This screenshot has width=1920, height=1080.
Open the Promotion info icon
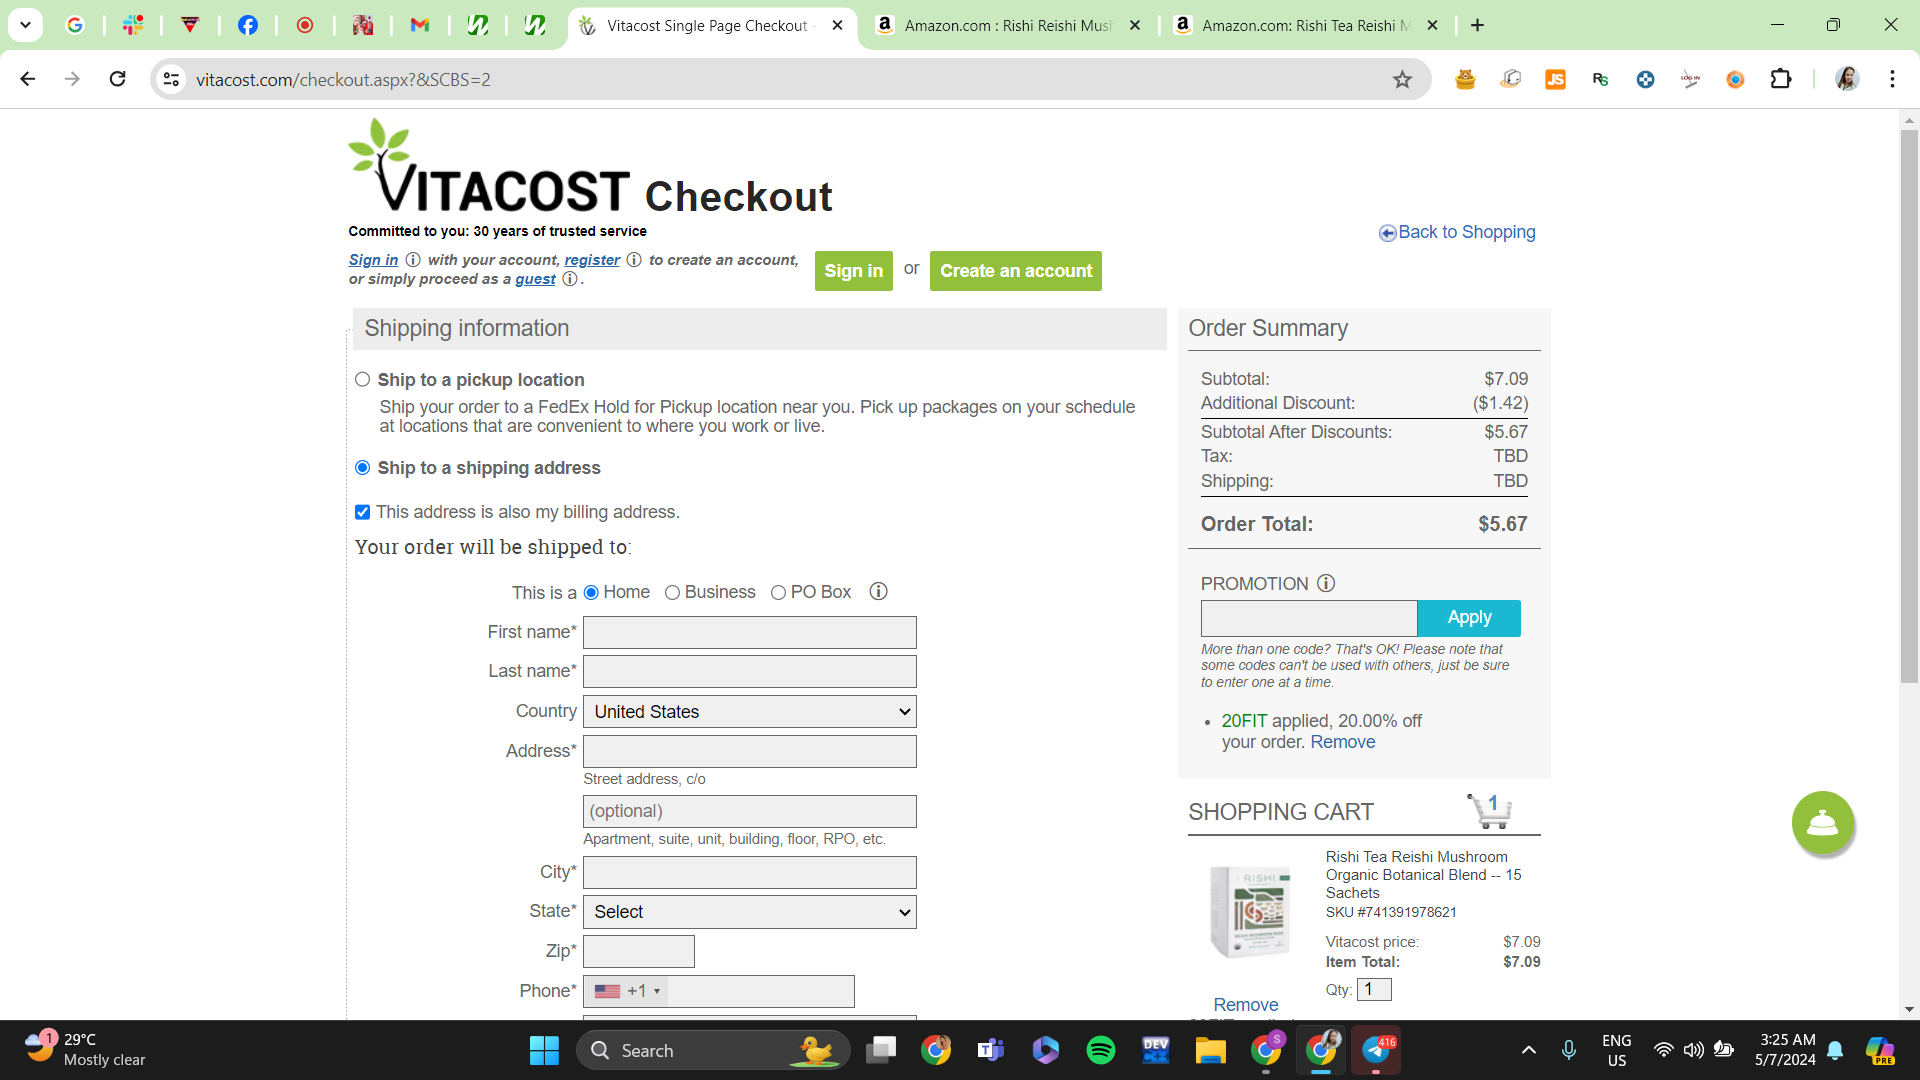(x=1326, y=583)
